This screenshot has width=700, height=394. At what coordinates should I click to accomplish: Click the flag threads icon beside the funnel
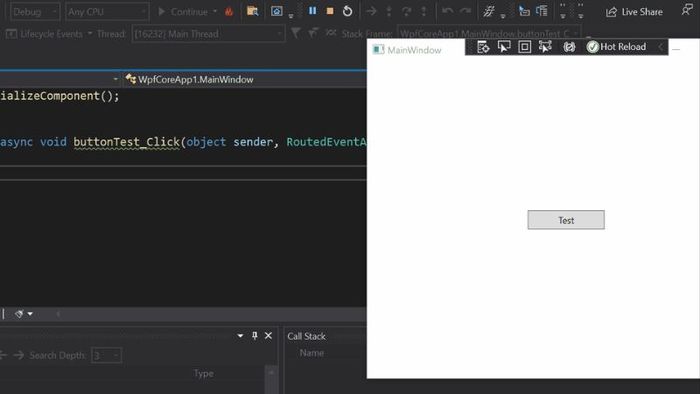[x=313, y=33]
